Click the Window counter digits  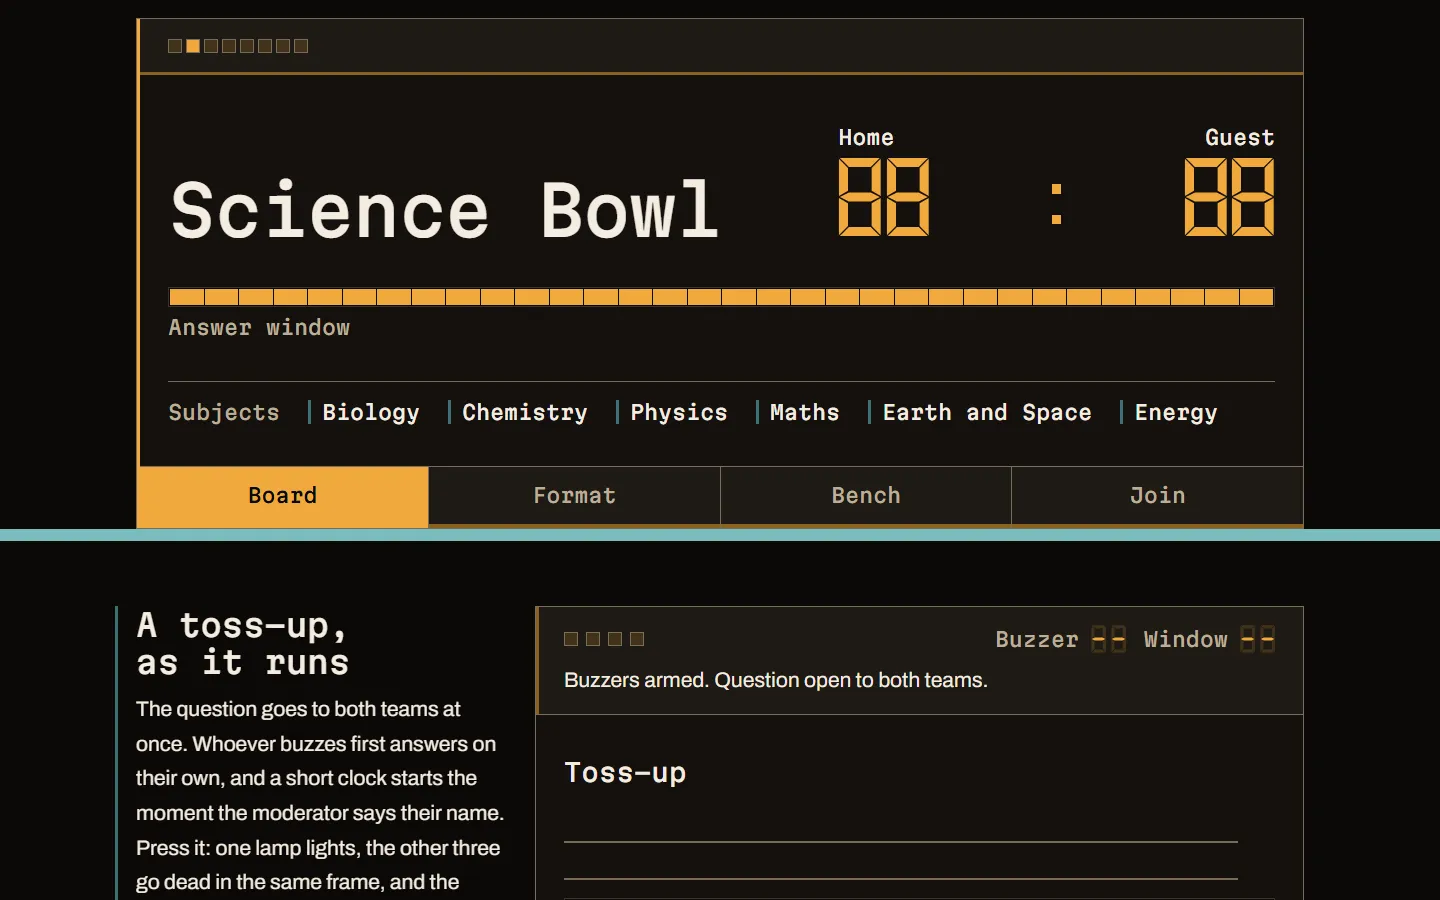pyautogui.click(x=1257, y=639)
